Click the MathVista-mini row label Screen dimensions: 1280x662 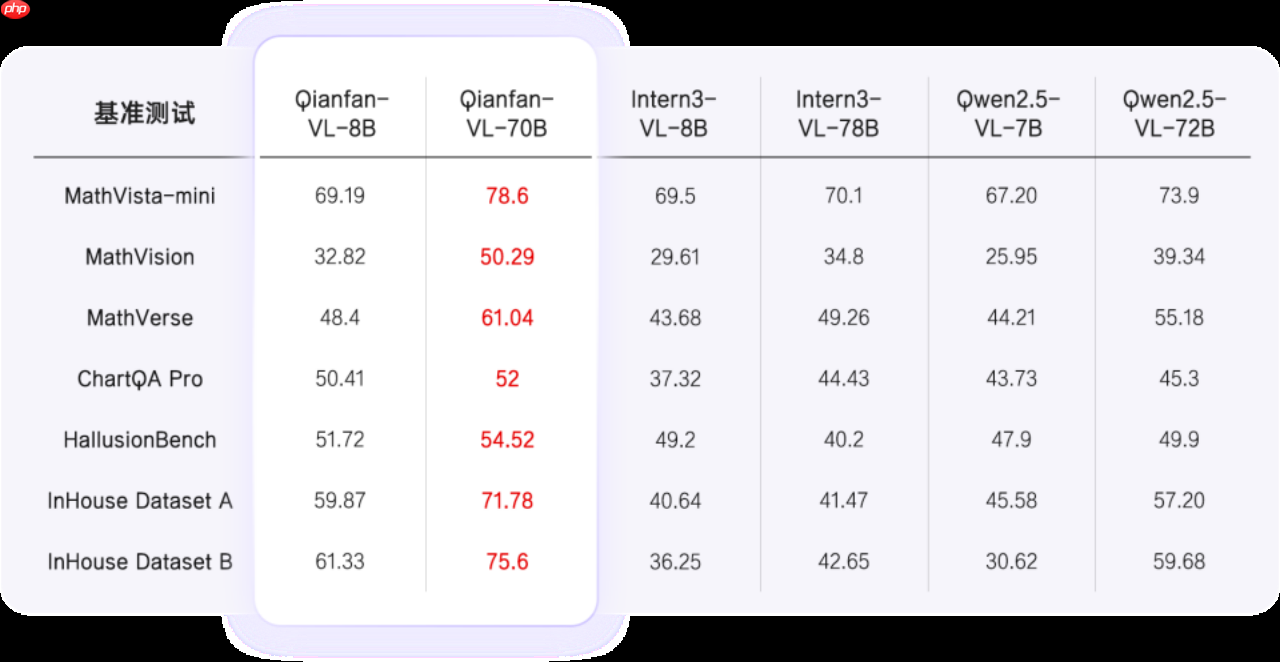(x=140, y=196)
